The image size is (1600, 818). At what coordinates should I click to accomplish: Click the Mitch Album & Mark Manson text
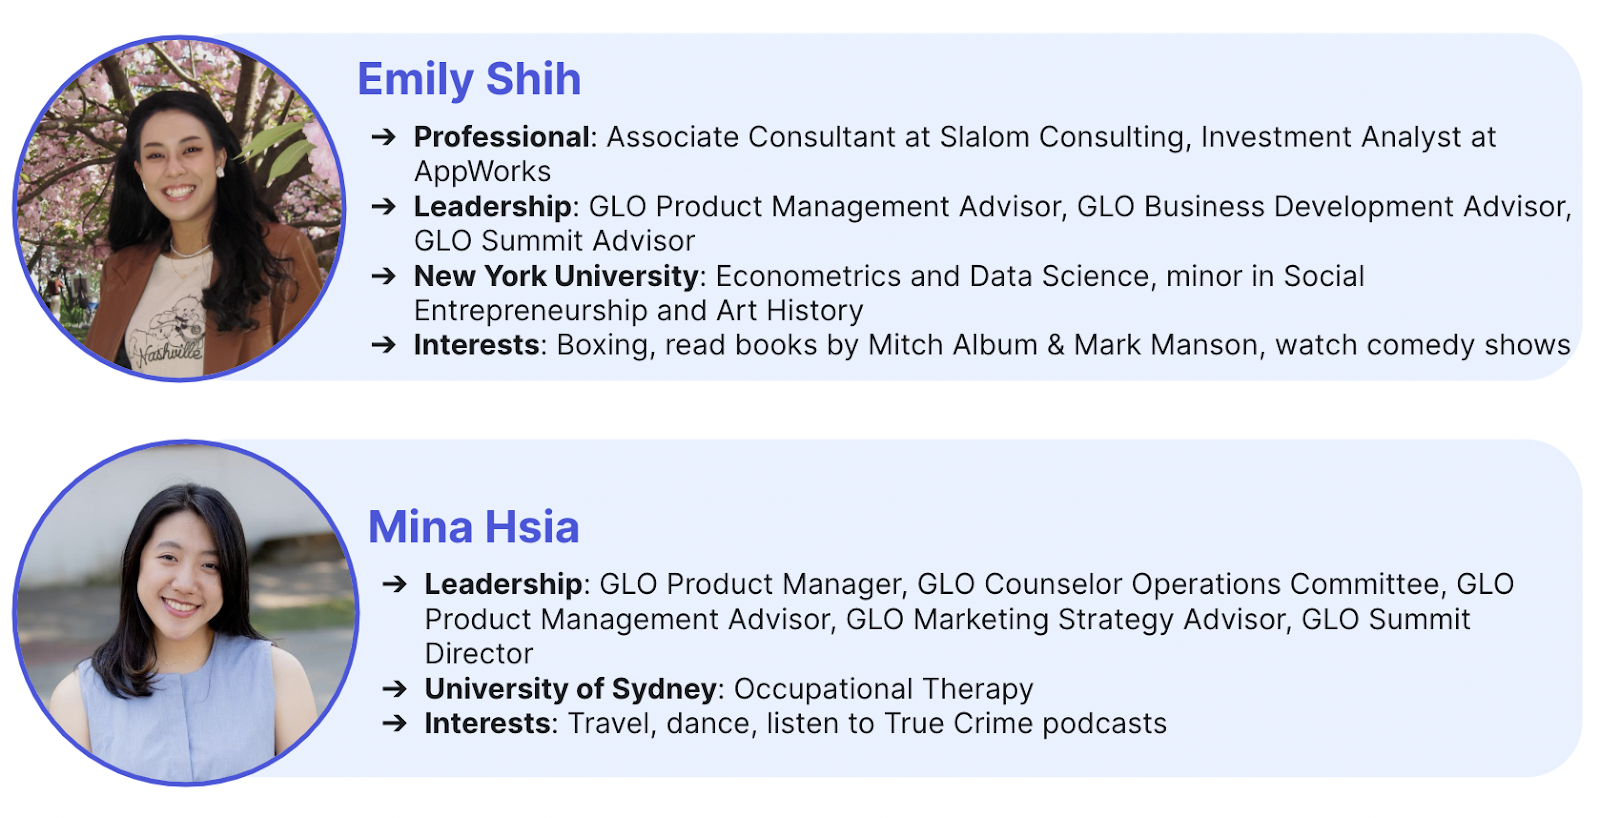point(1063,345)
